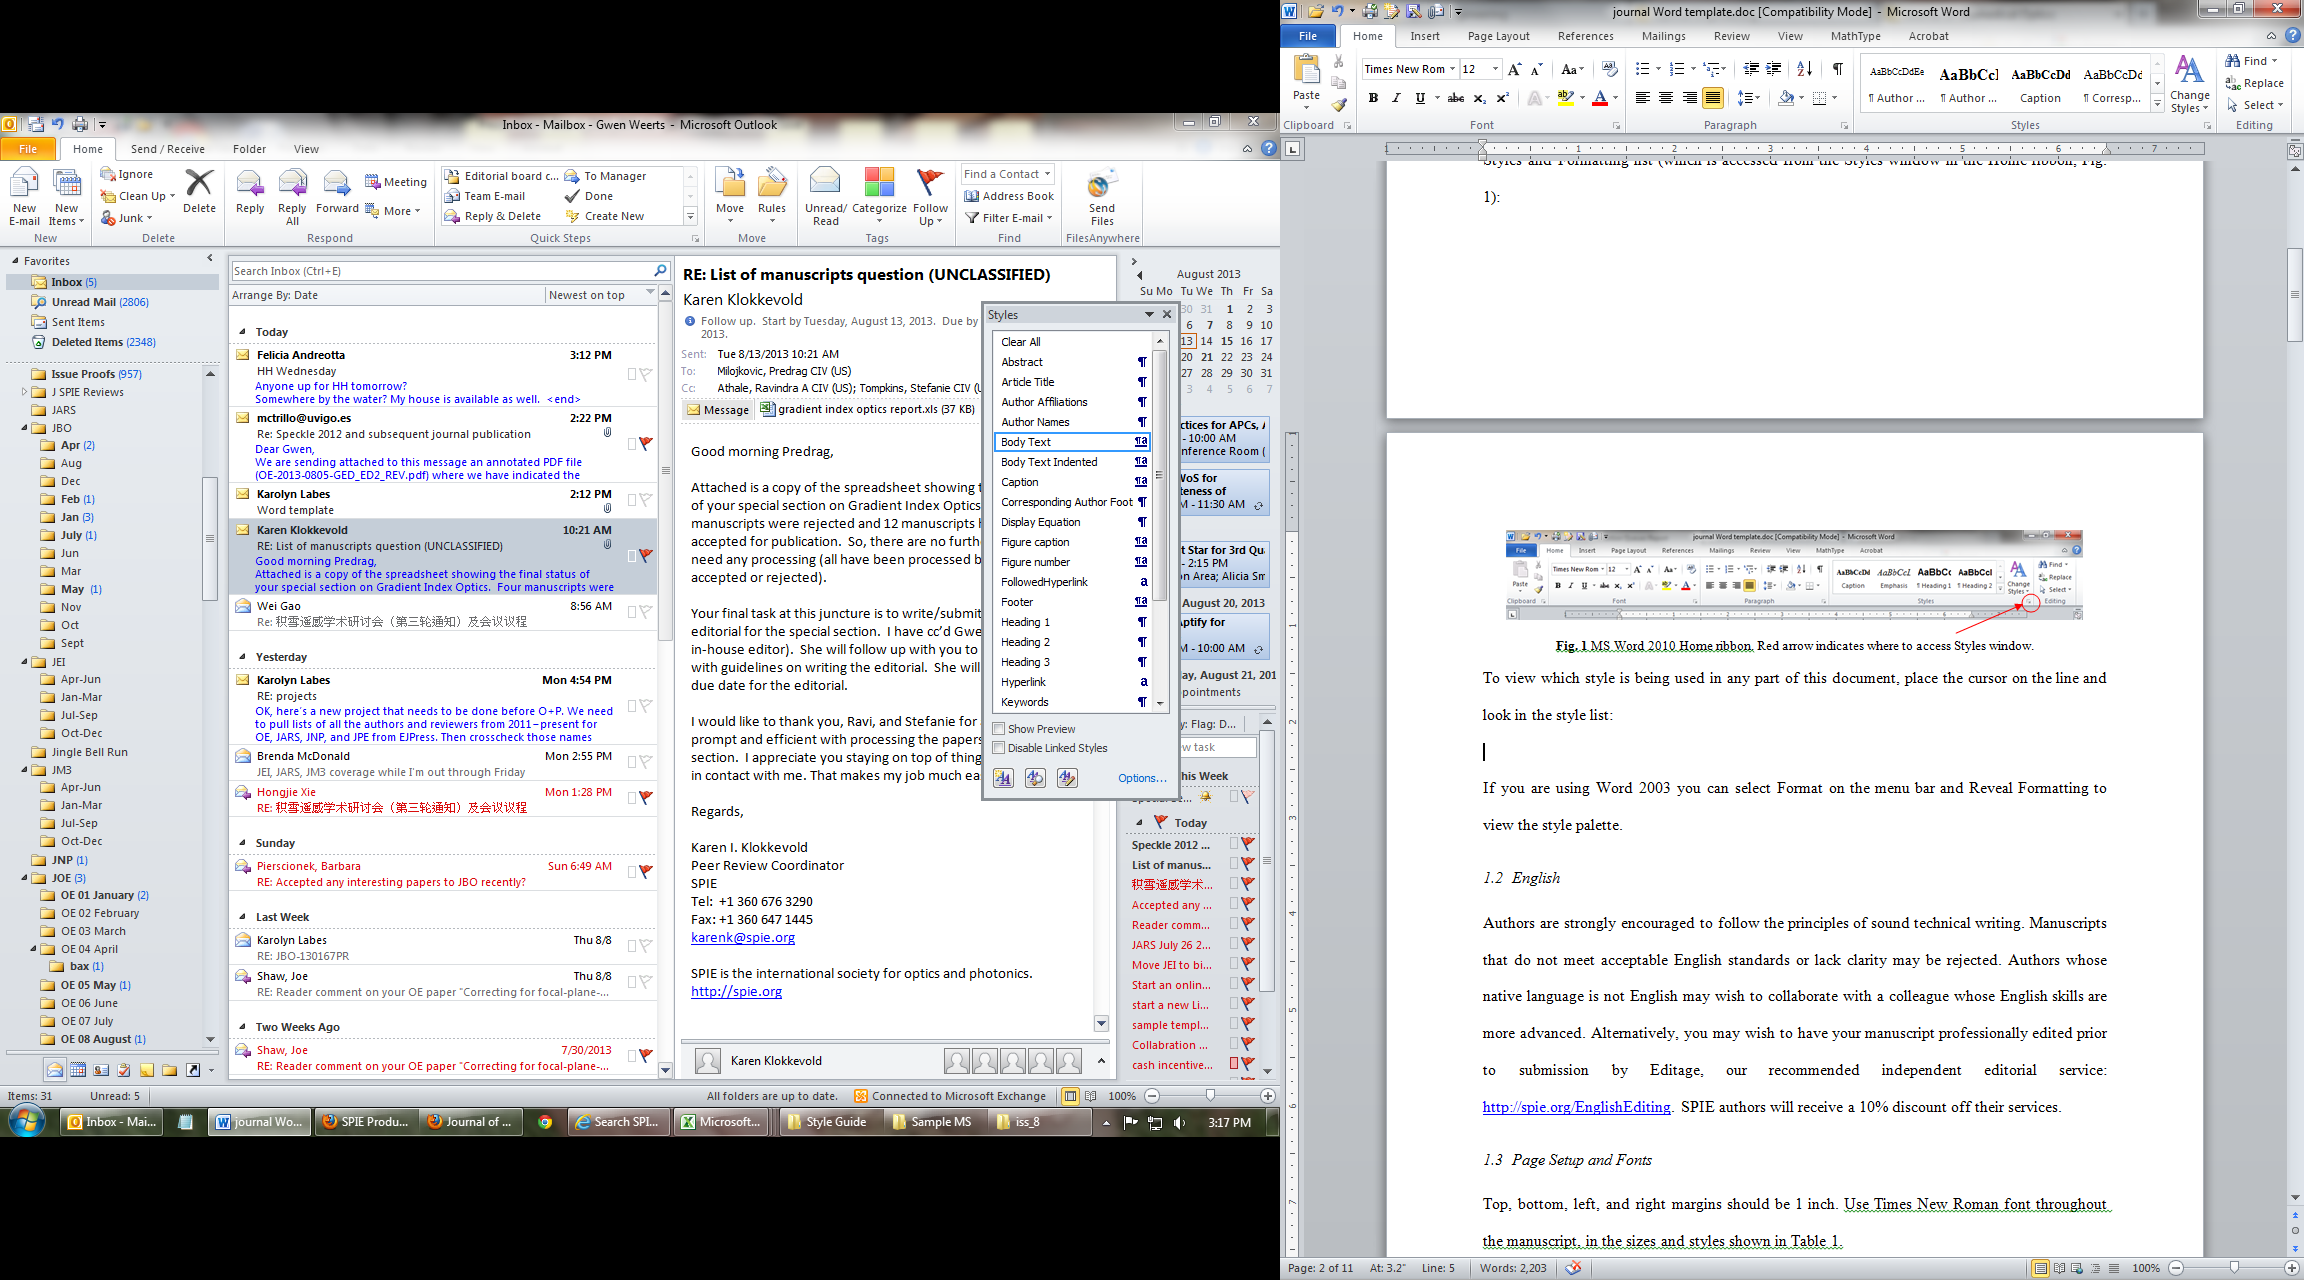Toggle flag on the Speckle 2012 task
2304x1280 pixels.
click(x=1248, y=844)
